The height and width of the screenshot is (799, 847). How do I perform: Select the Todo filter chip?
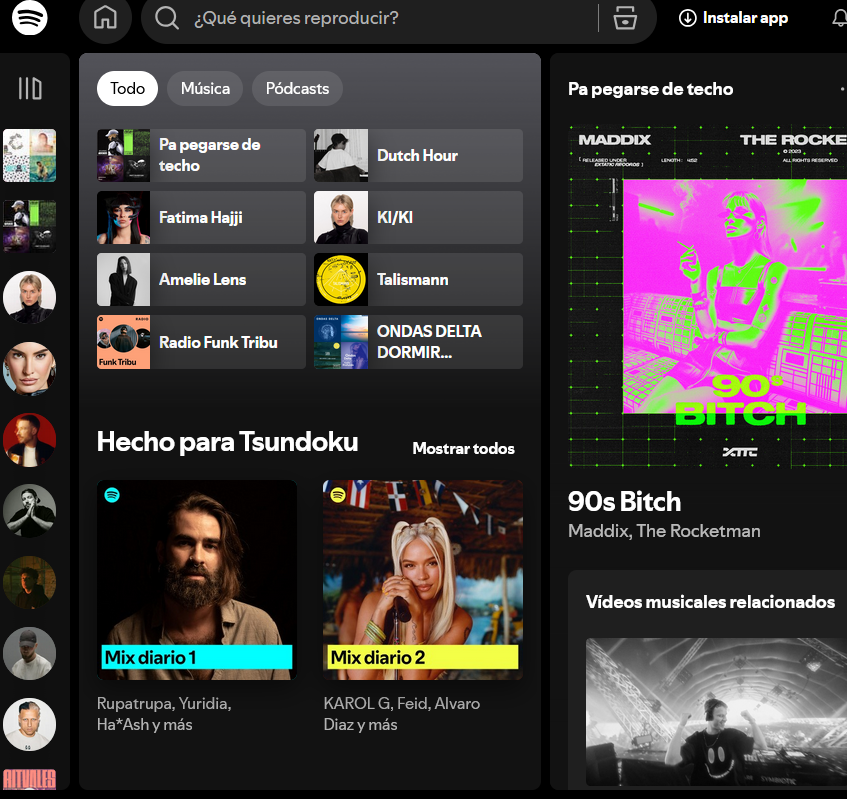point(127,89)
